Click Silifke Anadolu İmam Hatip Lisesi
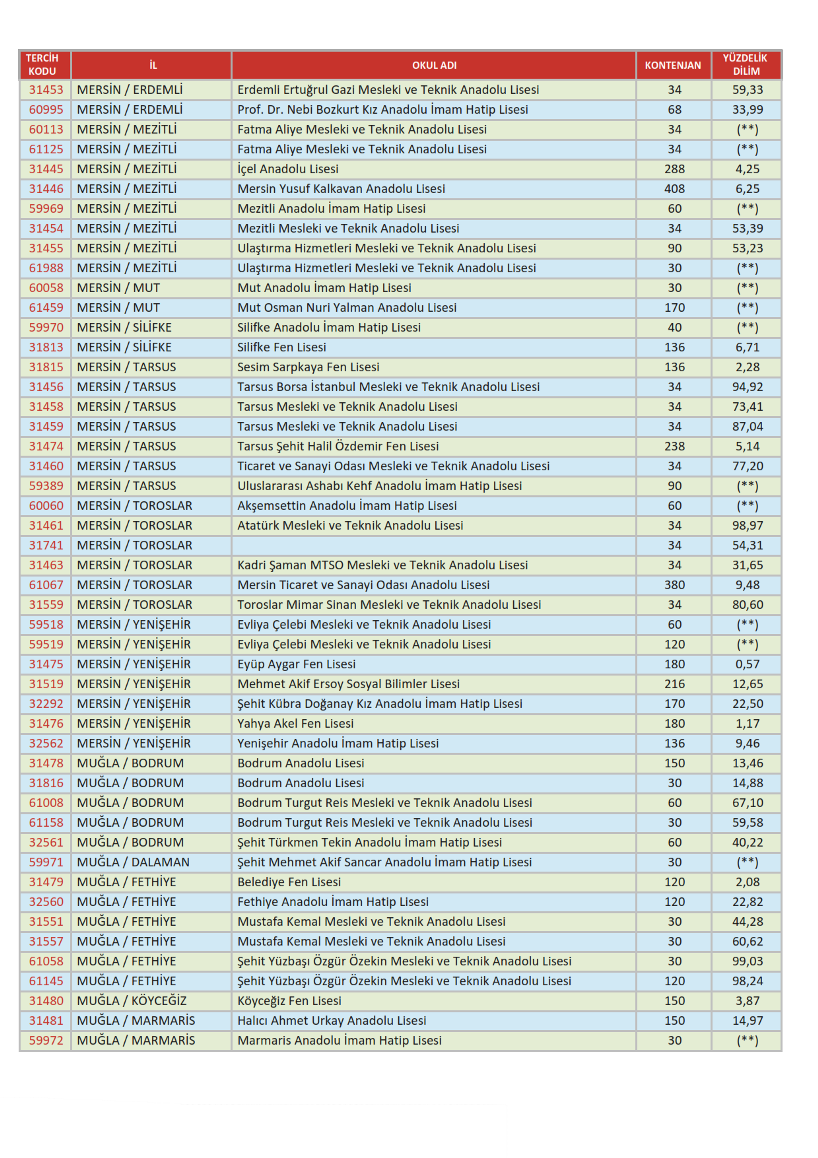This screenshot has width=818, height=1158. coord(329,328)
